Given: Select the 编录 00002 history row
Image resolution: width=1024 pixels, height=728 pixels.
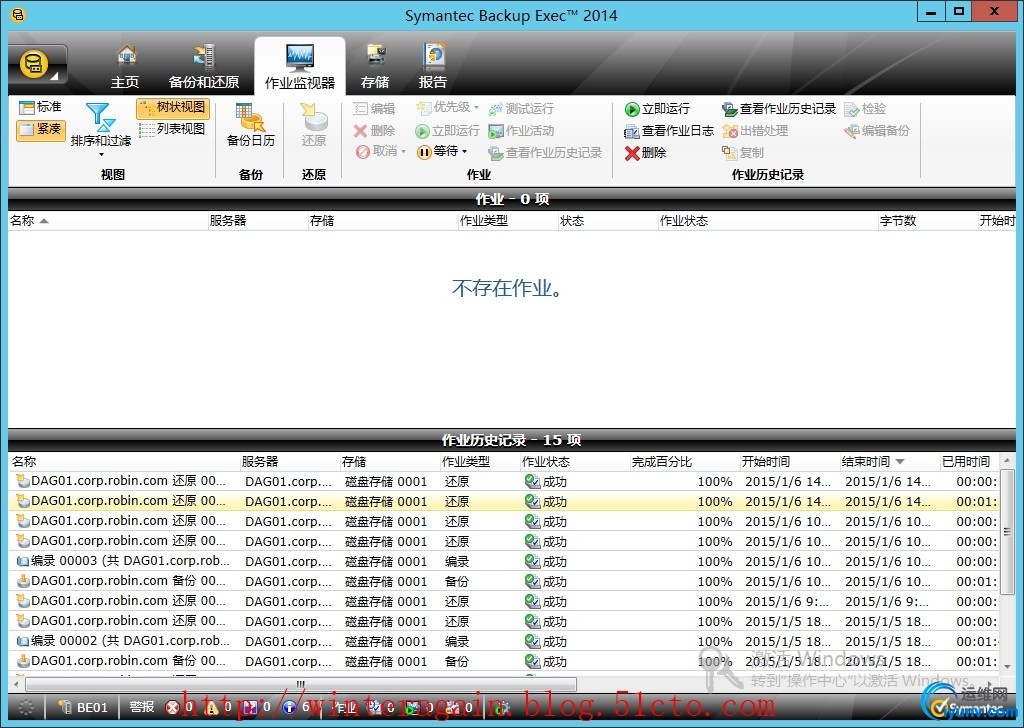Looking at the screenshot, I should (x=504, y=641).
